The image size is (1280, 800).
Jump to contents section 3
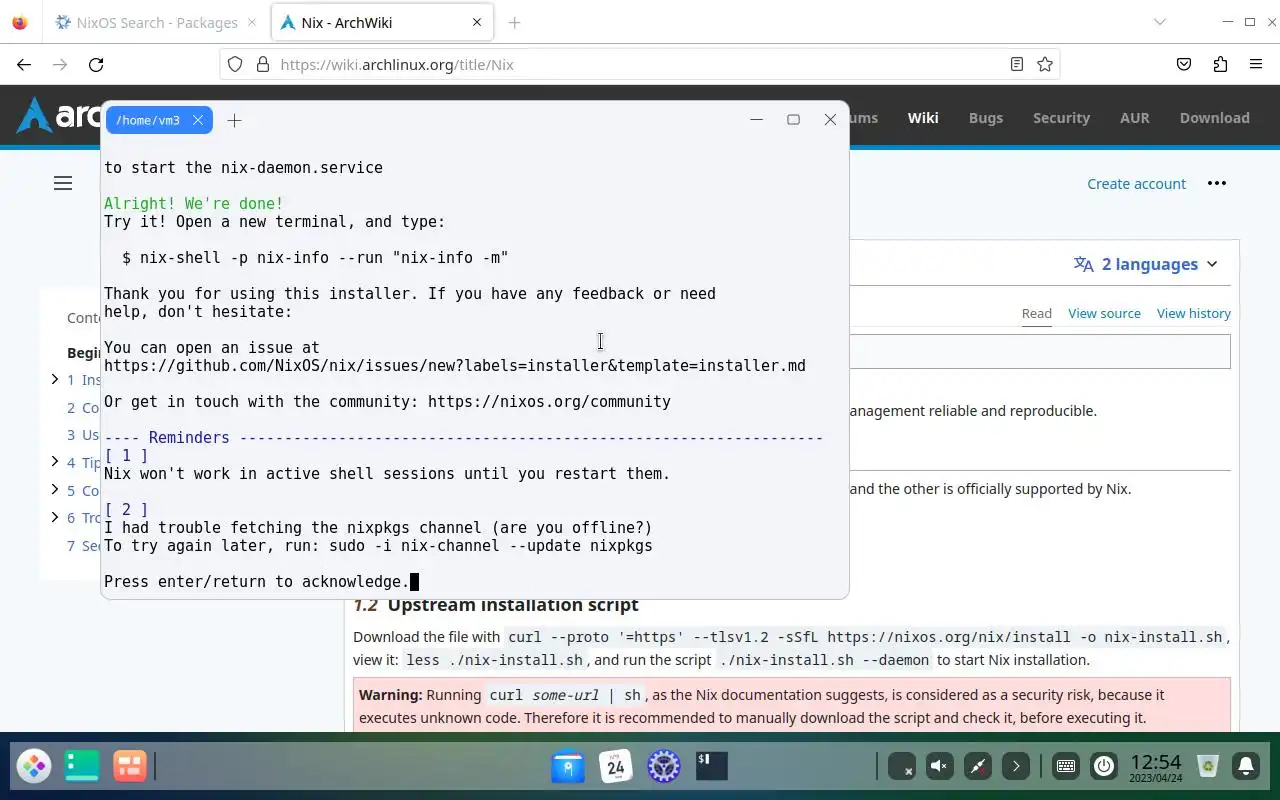(x=83, y=434)
